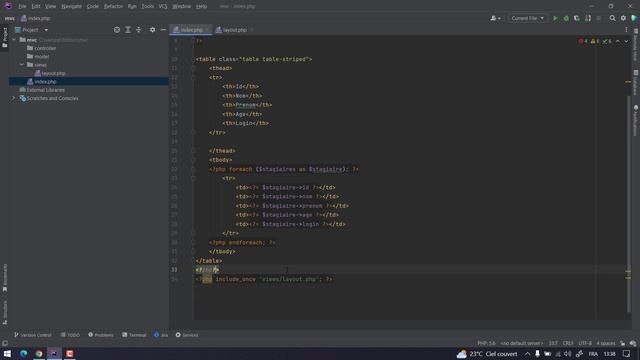Open Terminal tool window

134,335
